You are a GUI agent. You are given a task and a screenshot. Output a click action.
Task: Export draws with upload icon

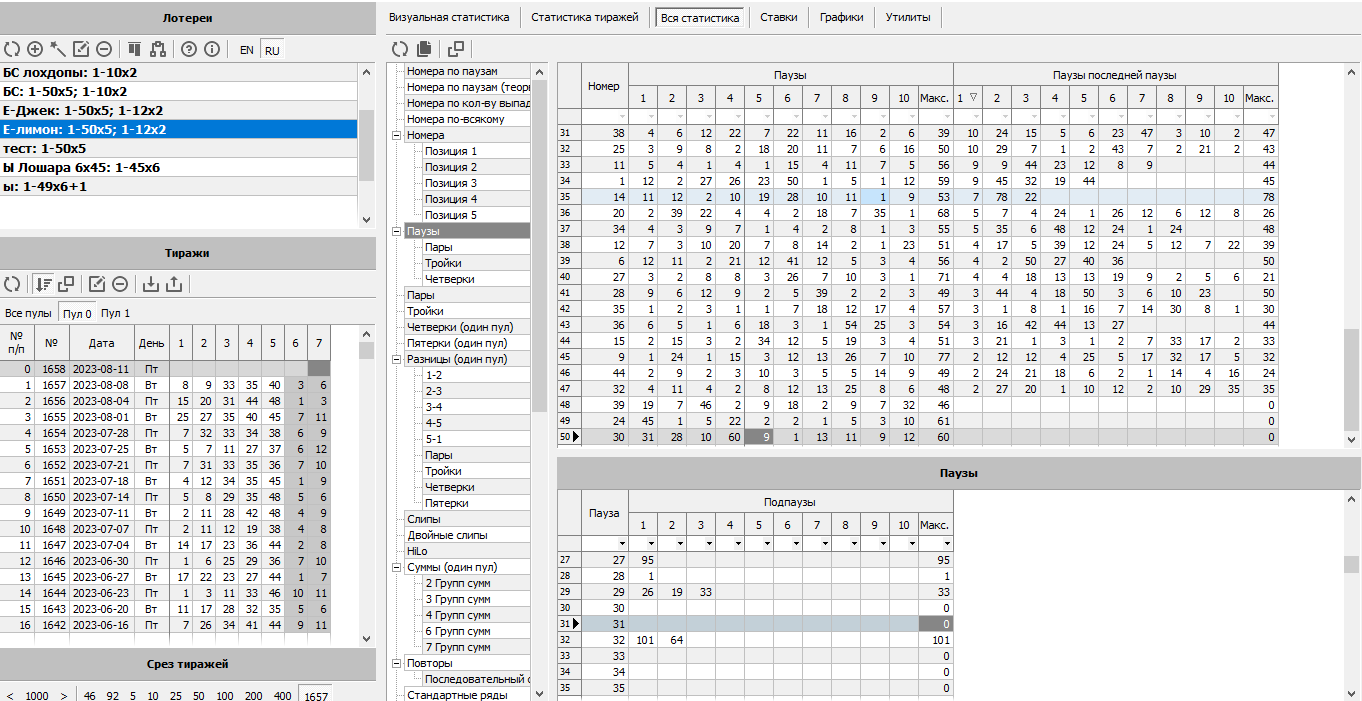(174, 284)
